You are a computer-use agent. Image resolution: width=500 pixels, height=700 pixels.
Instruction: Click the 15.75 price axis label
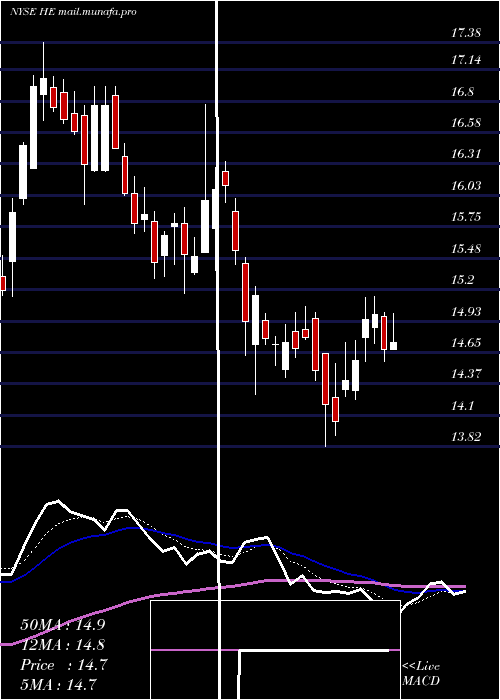466,217
